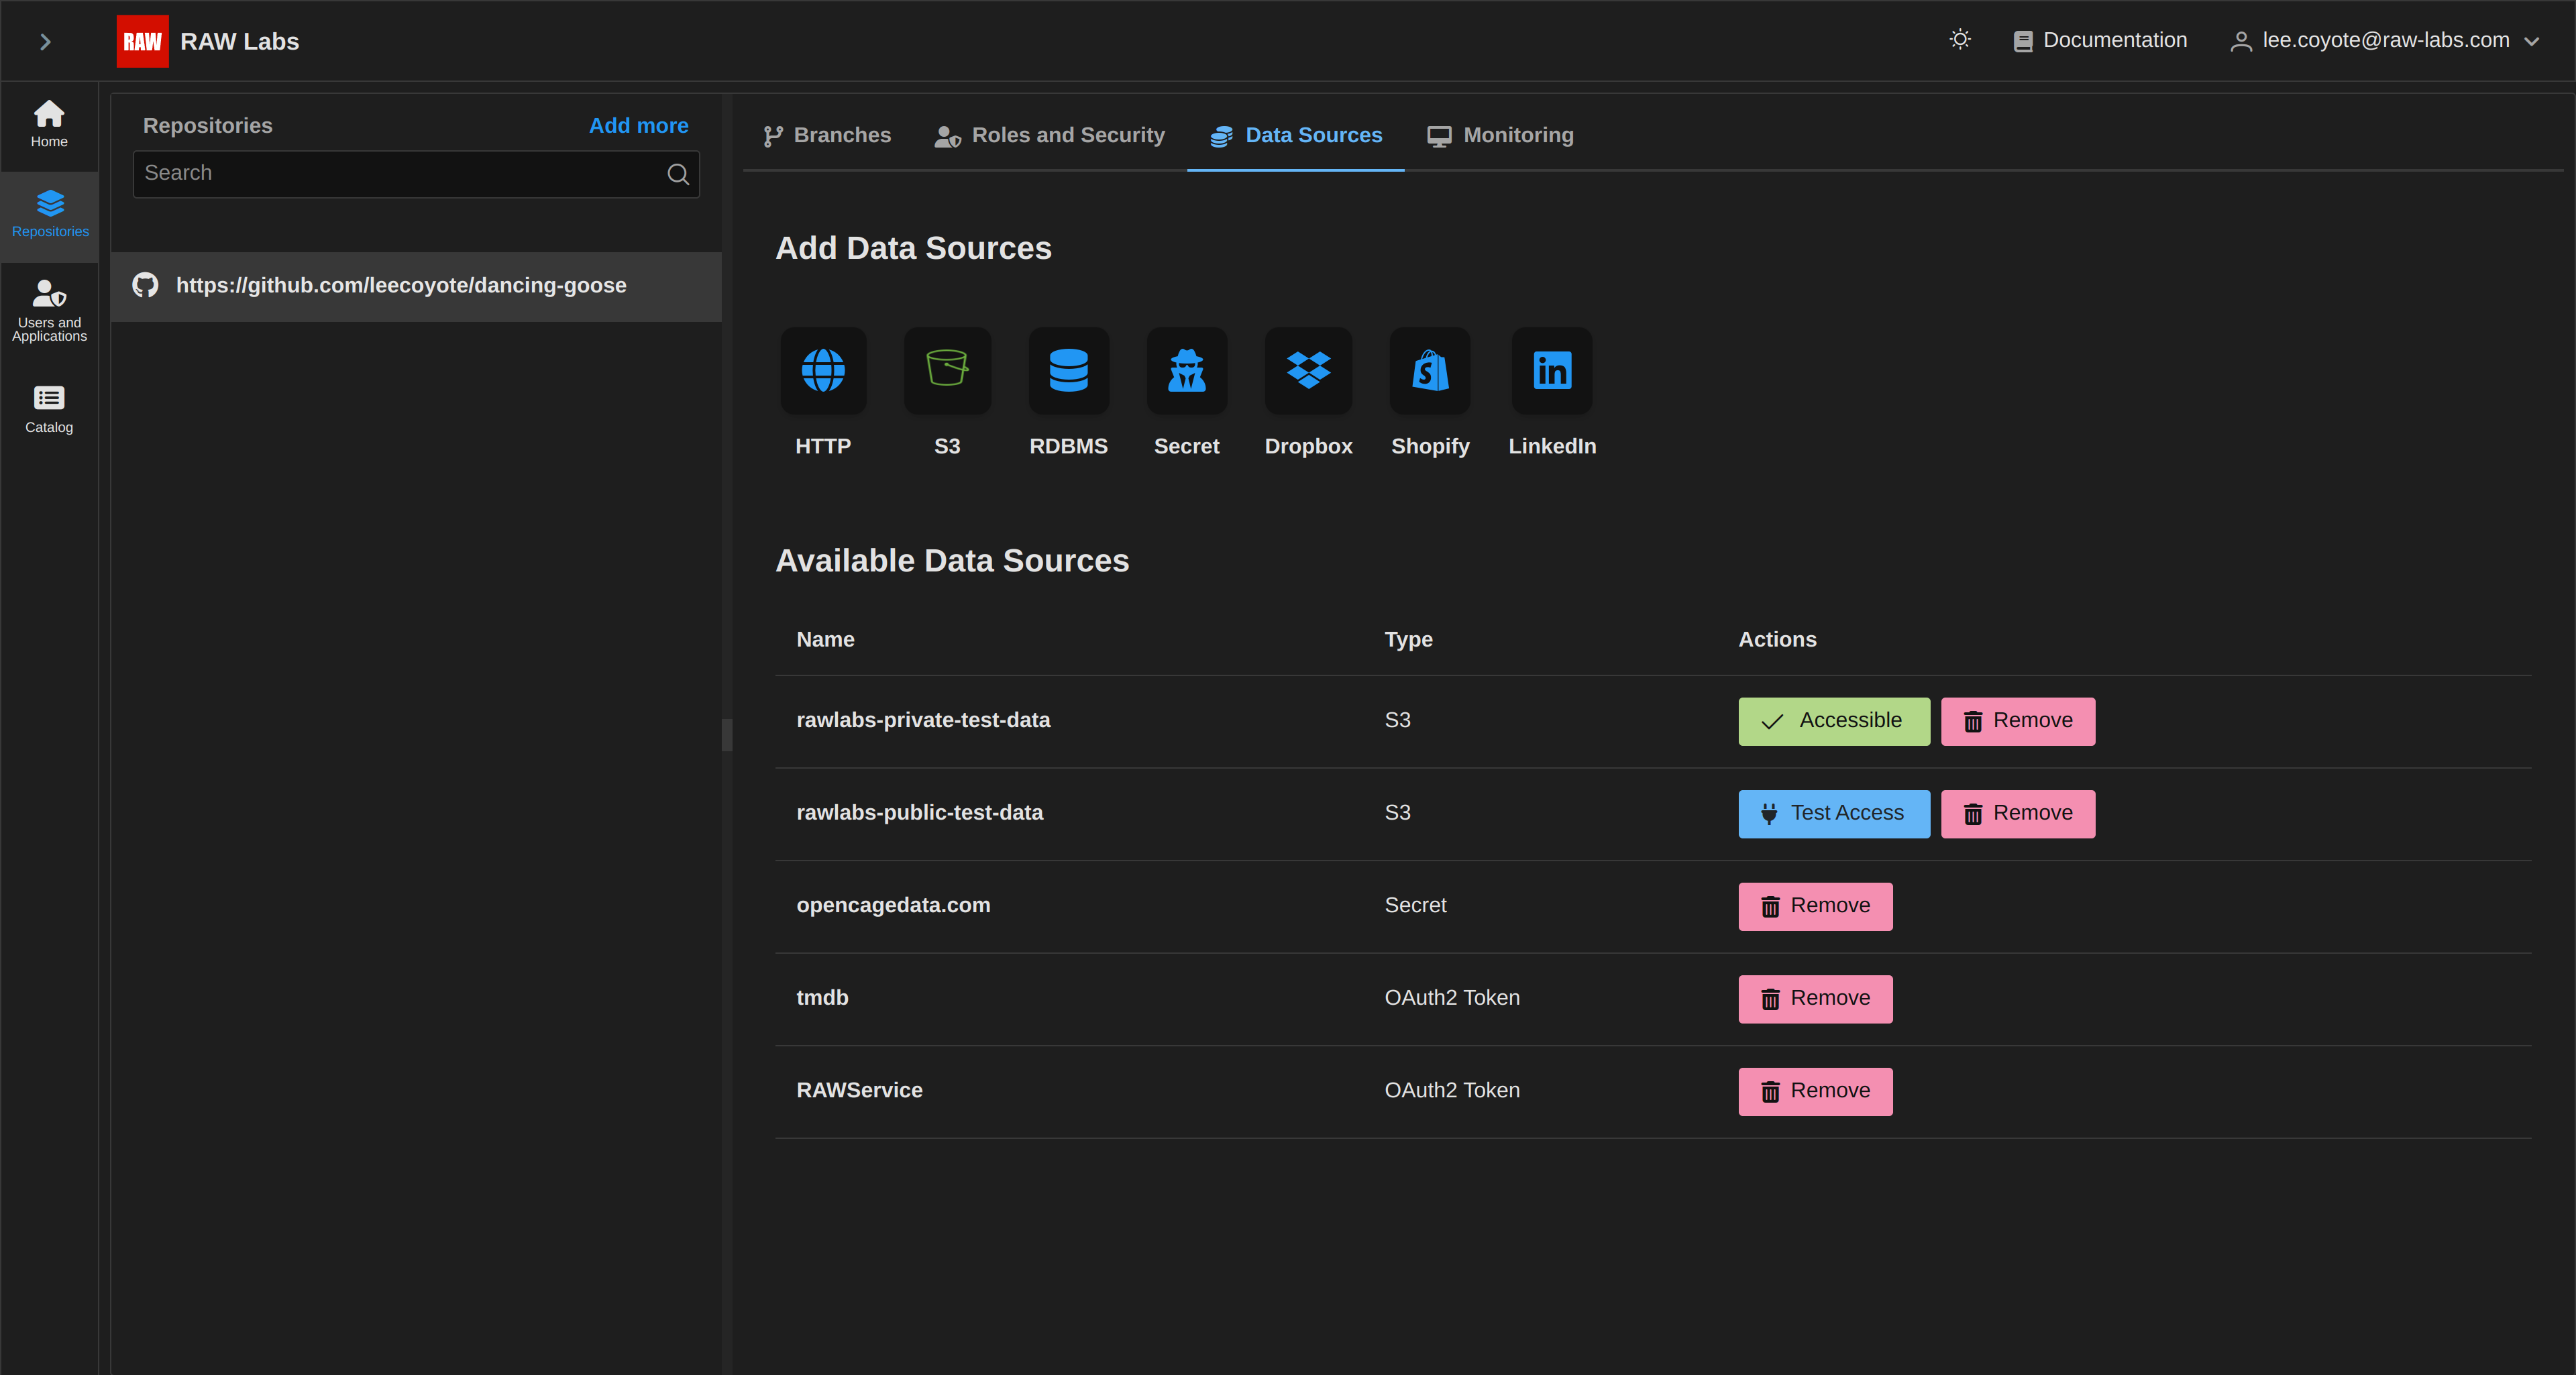
Task: Click the RAW Labs logo
Action: coord(142,41)
